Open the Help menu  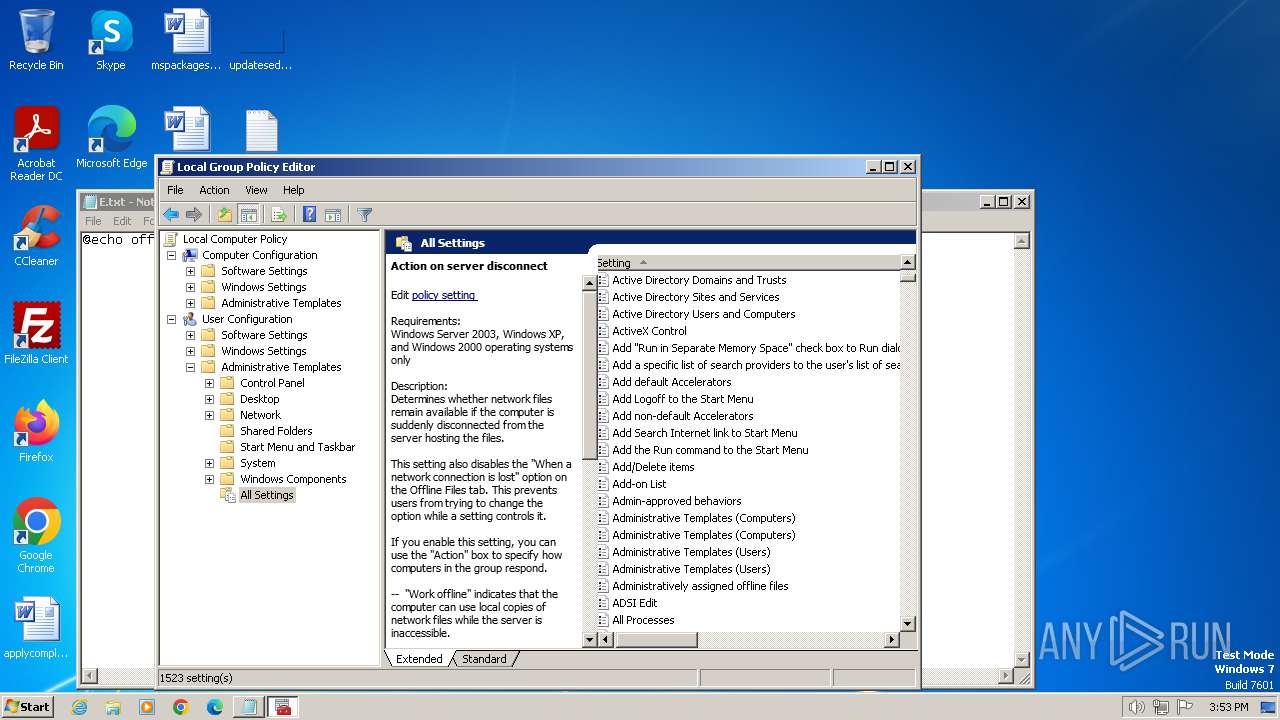[x=293, y=190]
